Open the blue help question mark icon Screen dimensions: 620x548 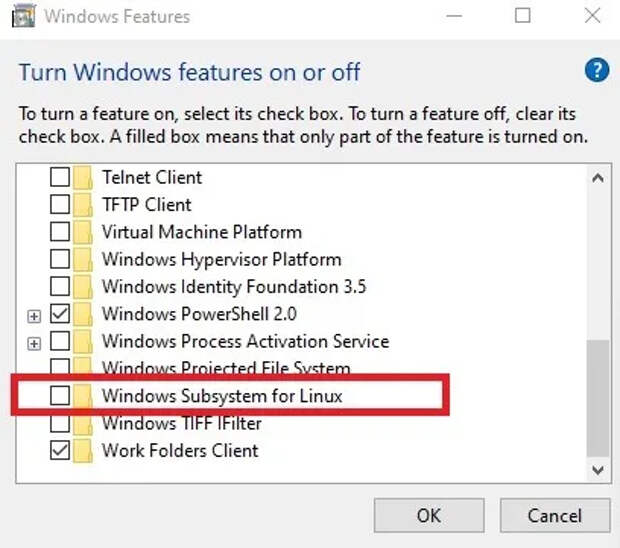[x=597, y=70]
